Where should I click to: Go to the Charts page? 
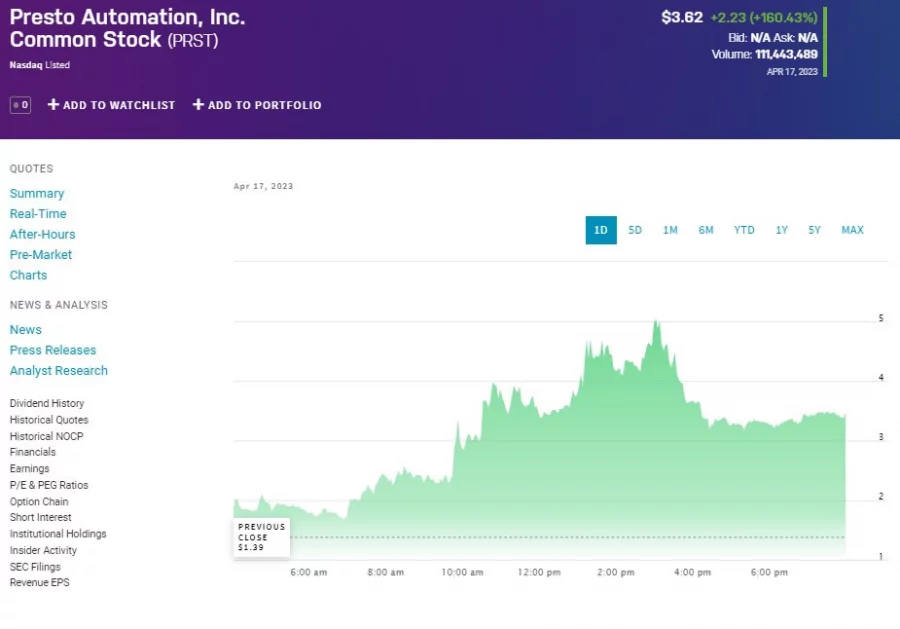pyautogui.click(x=28, y=275)
